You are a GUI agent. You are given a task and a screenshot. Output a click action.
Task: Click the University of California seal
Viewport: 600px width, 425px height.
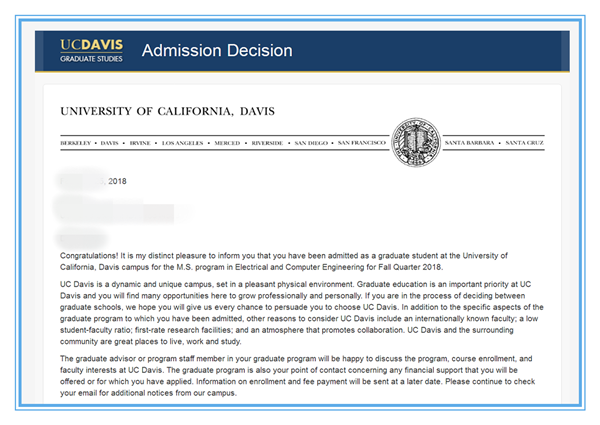pos(413,143)
